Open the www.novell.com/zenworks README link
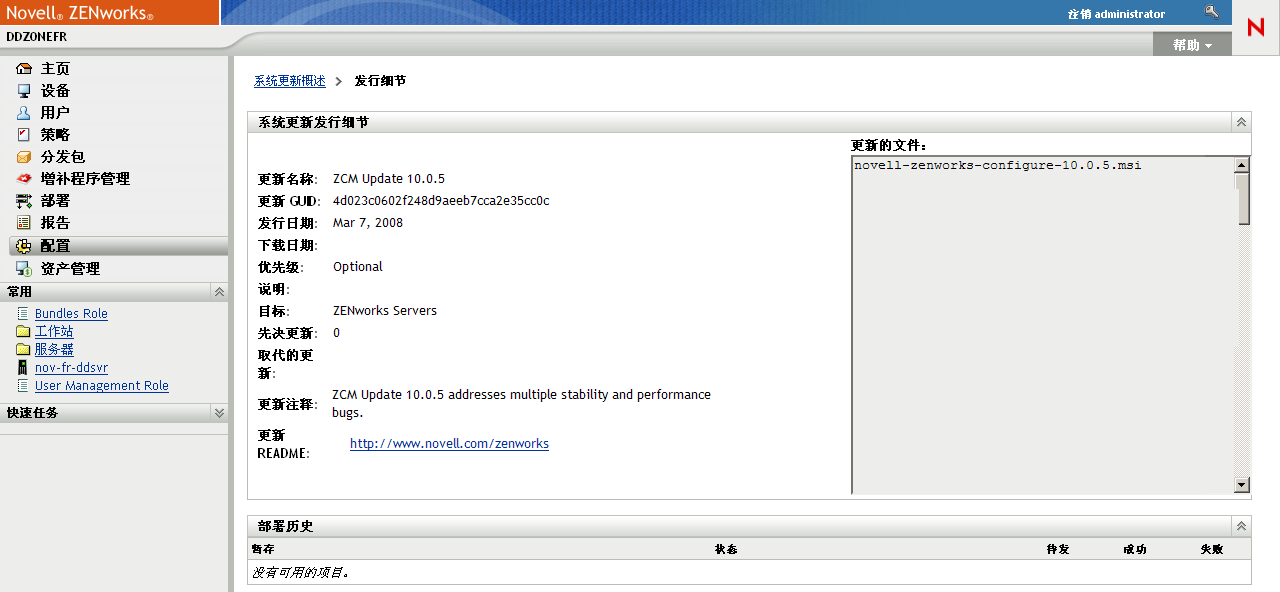1280x592 pixels. pos(449,444)
